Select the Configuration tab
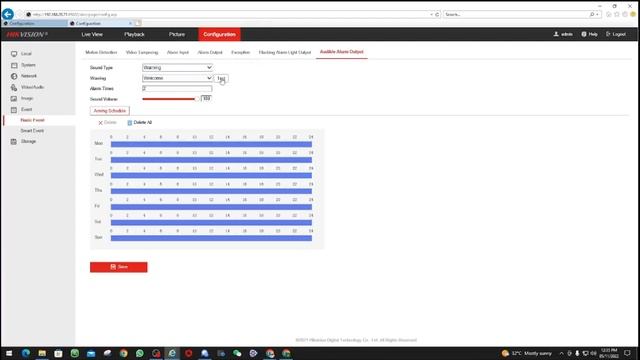This screenshot has width=640, height=360. (x=220, y=35)
